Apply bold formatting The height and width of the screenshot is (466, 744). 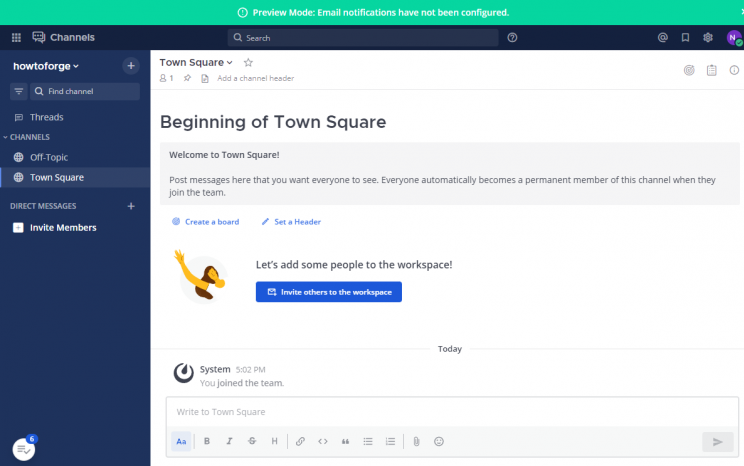click(x=207, y=441)
